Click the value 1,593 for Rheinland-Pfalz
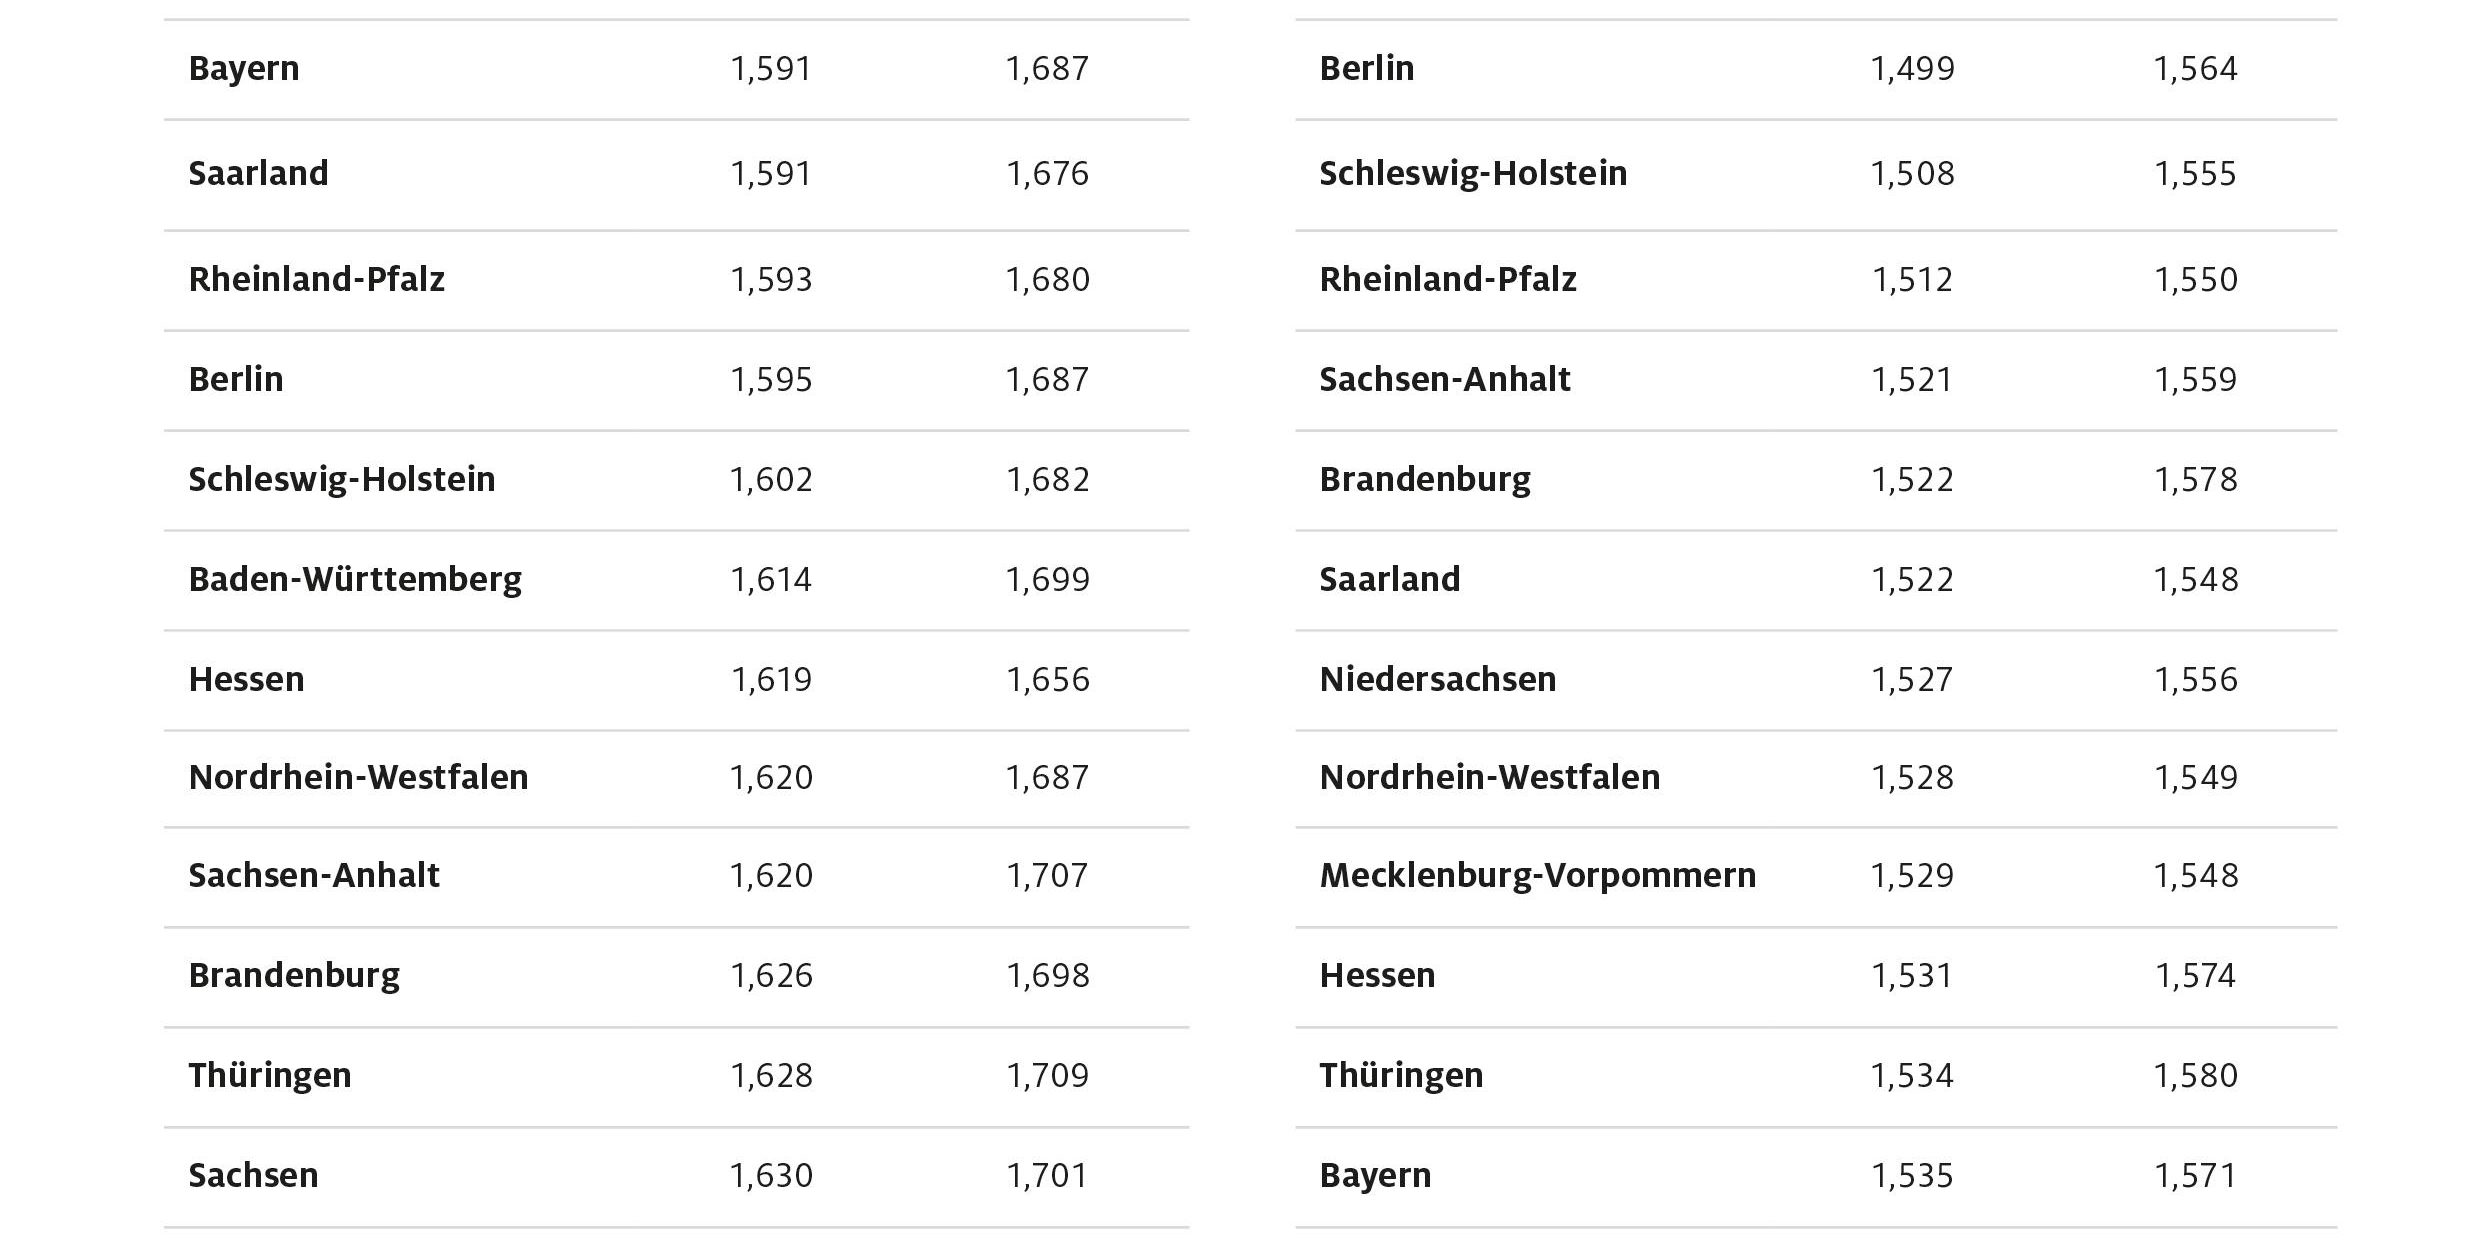Viewport: 2480px width, 1240px height. click(771, 280)
